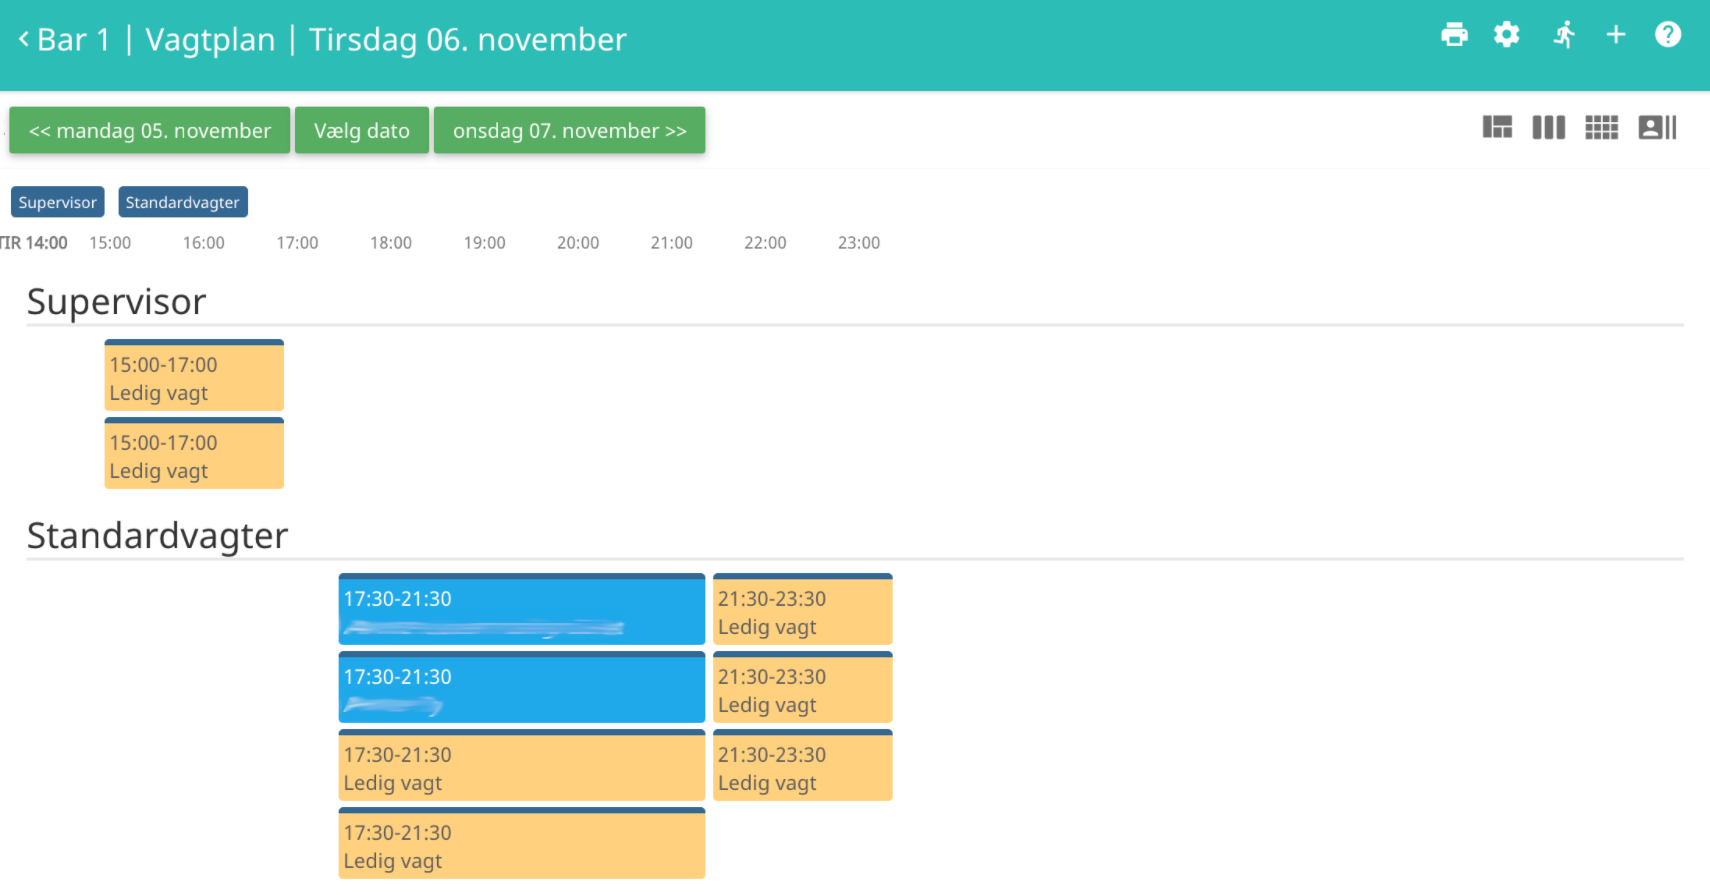Open first Supervisor 15:00-17:00 Ledig vagt

(x=194, y=376)
